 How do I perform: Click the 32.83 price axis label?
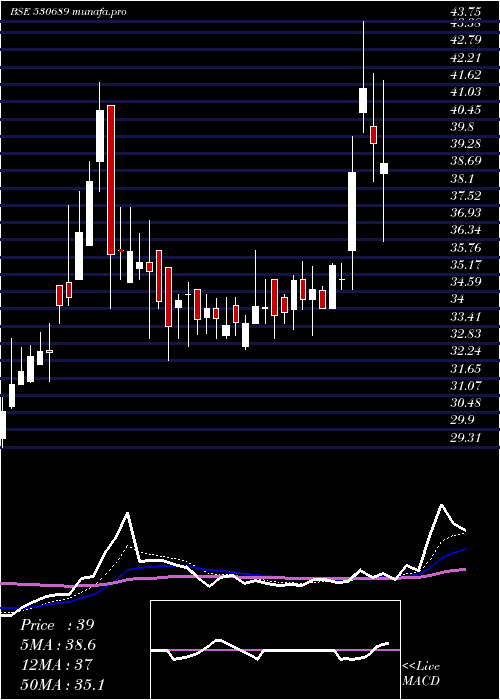[465, 334]
